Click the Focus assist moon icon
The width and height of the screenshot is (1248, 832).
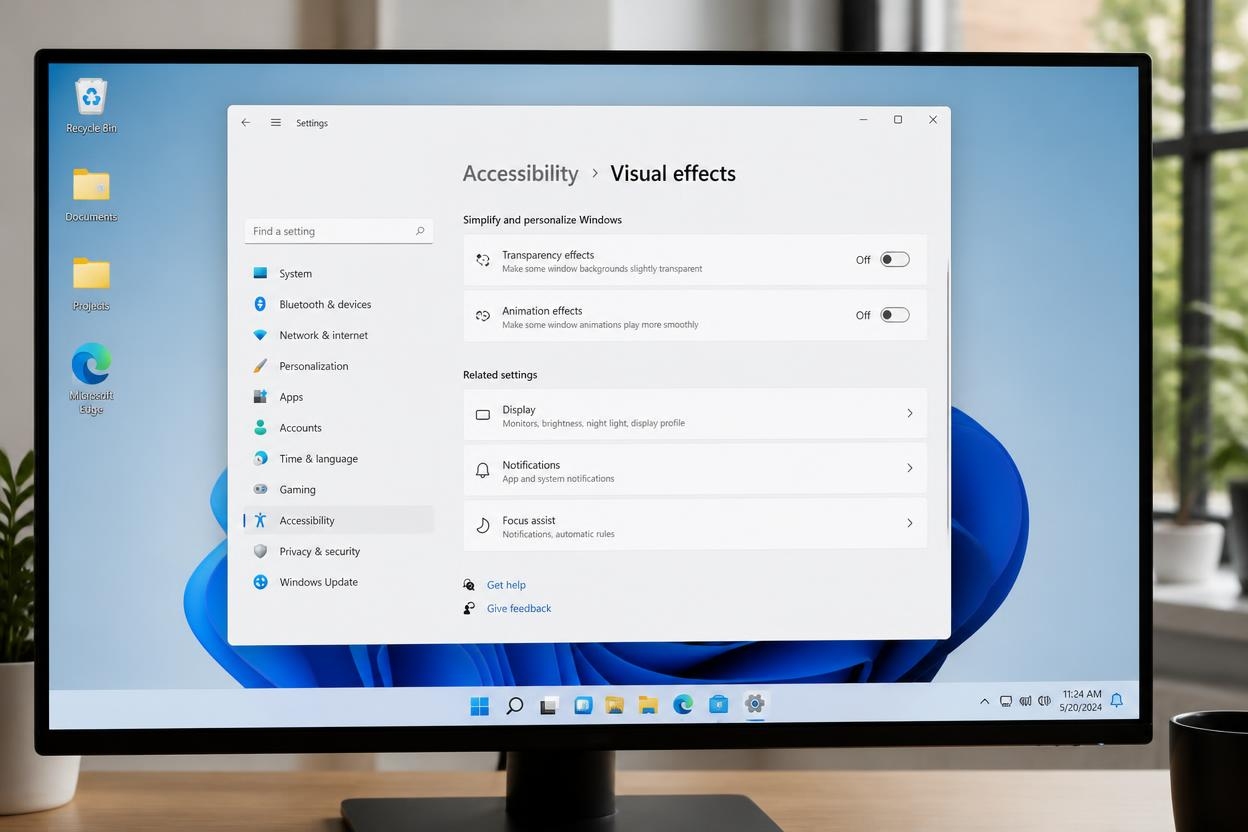point(483,525)
